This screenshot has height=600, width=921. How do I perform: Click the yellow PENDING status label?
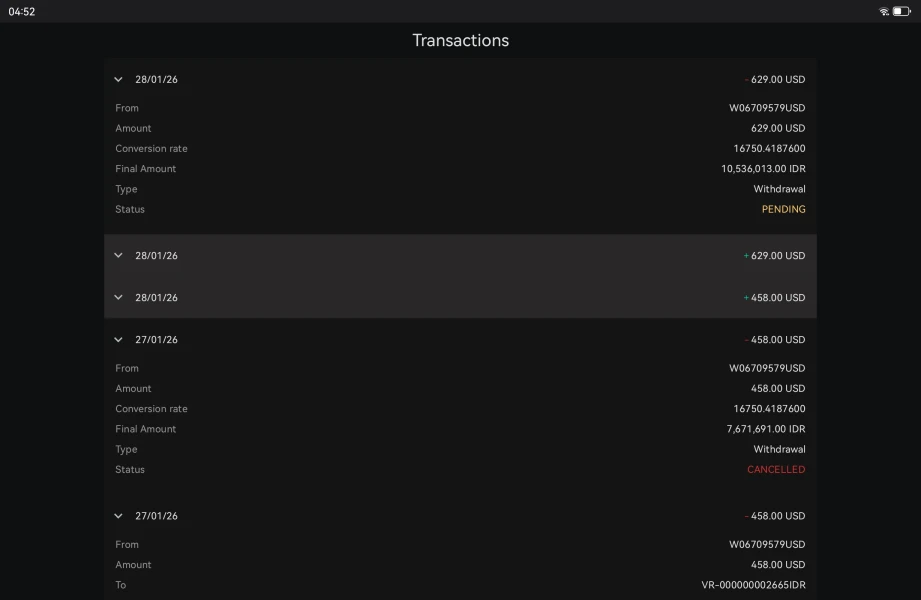pyautogui.click(x=783, y=210)
